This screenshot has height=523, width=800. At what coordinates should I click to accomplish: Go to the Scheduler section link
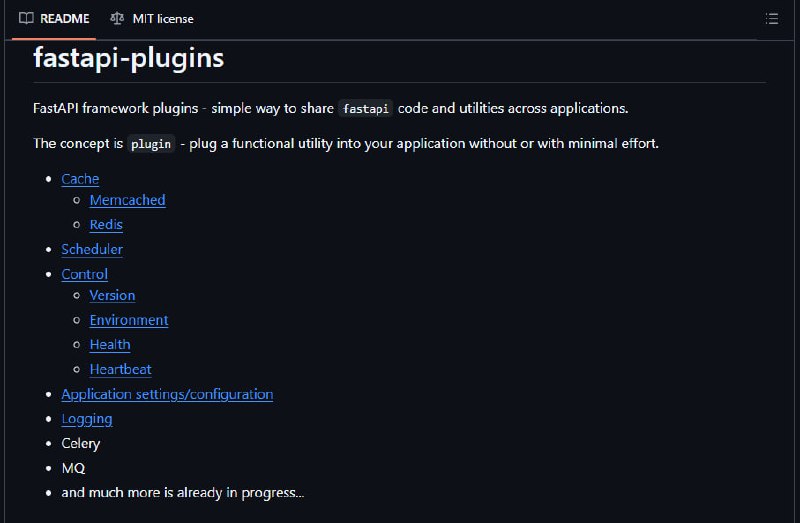92,249
